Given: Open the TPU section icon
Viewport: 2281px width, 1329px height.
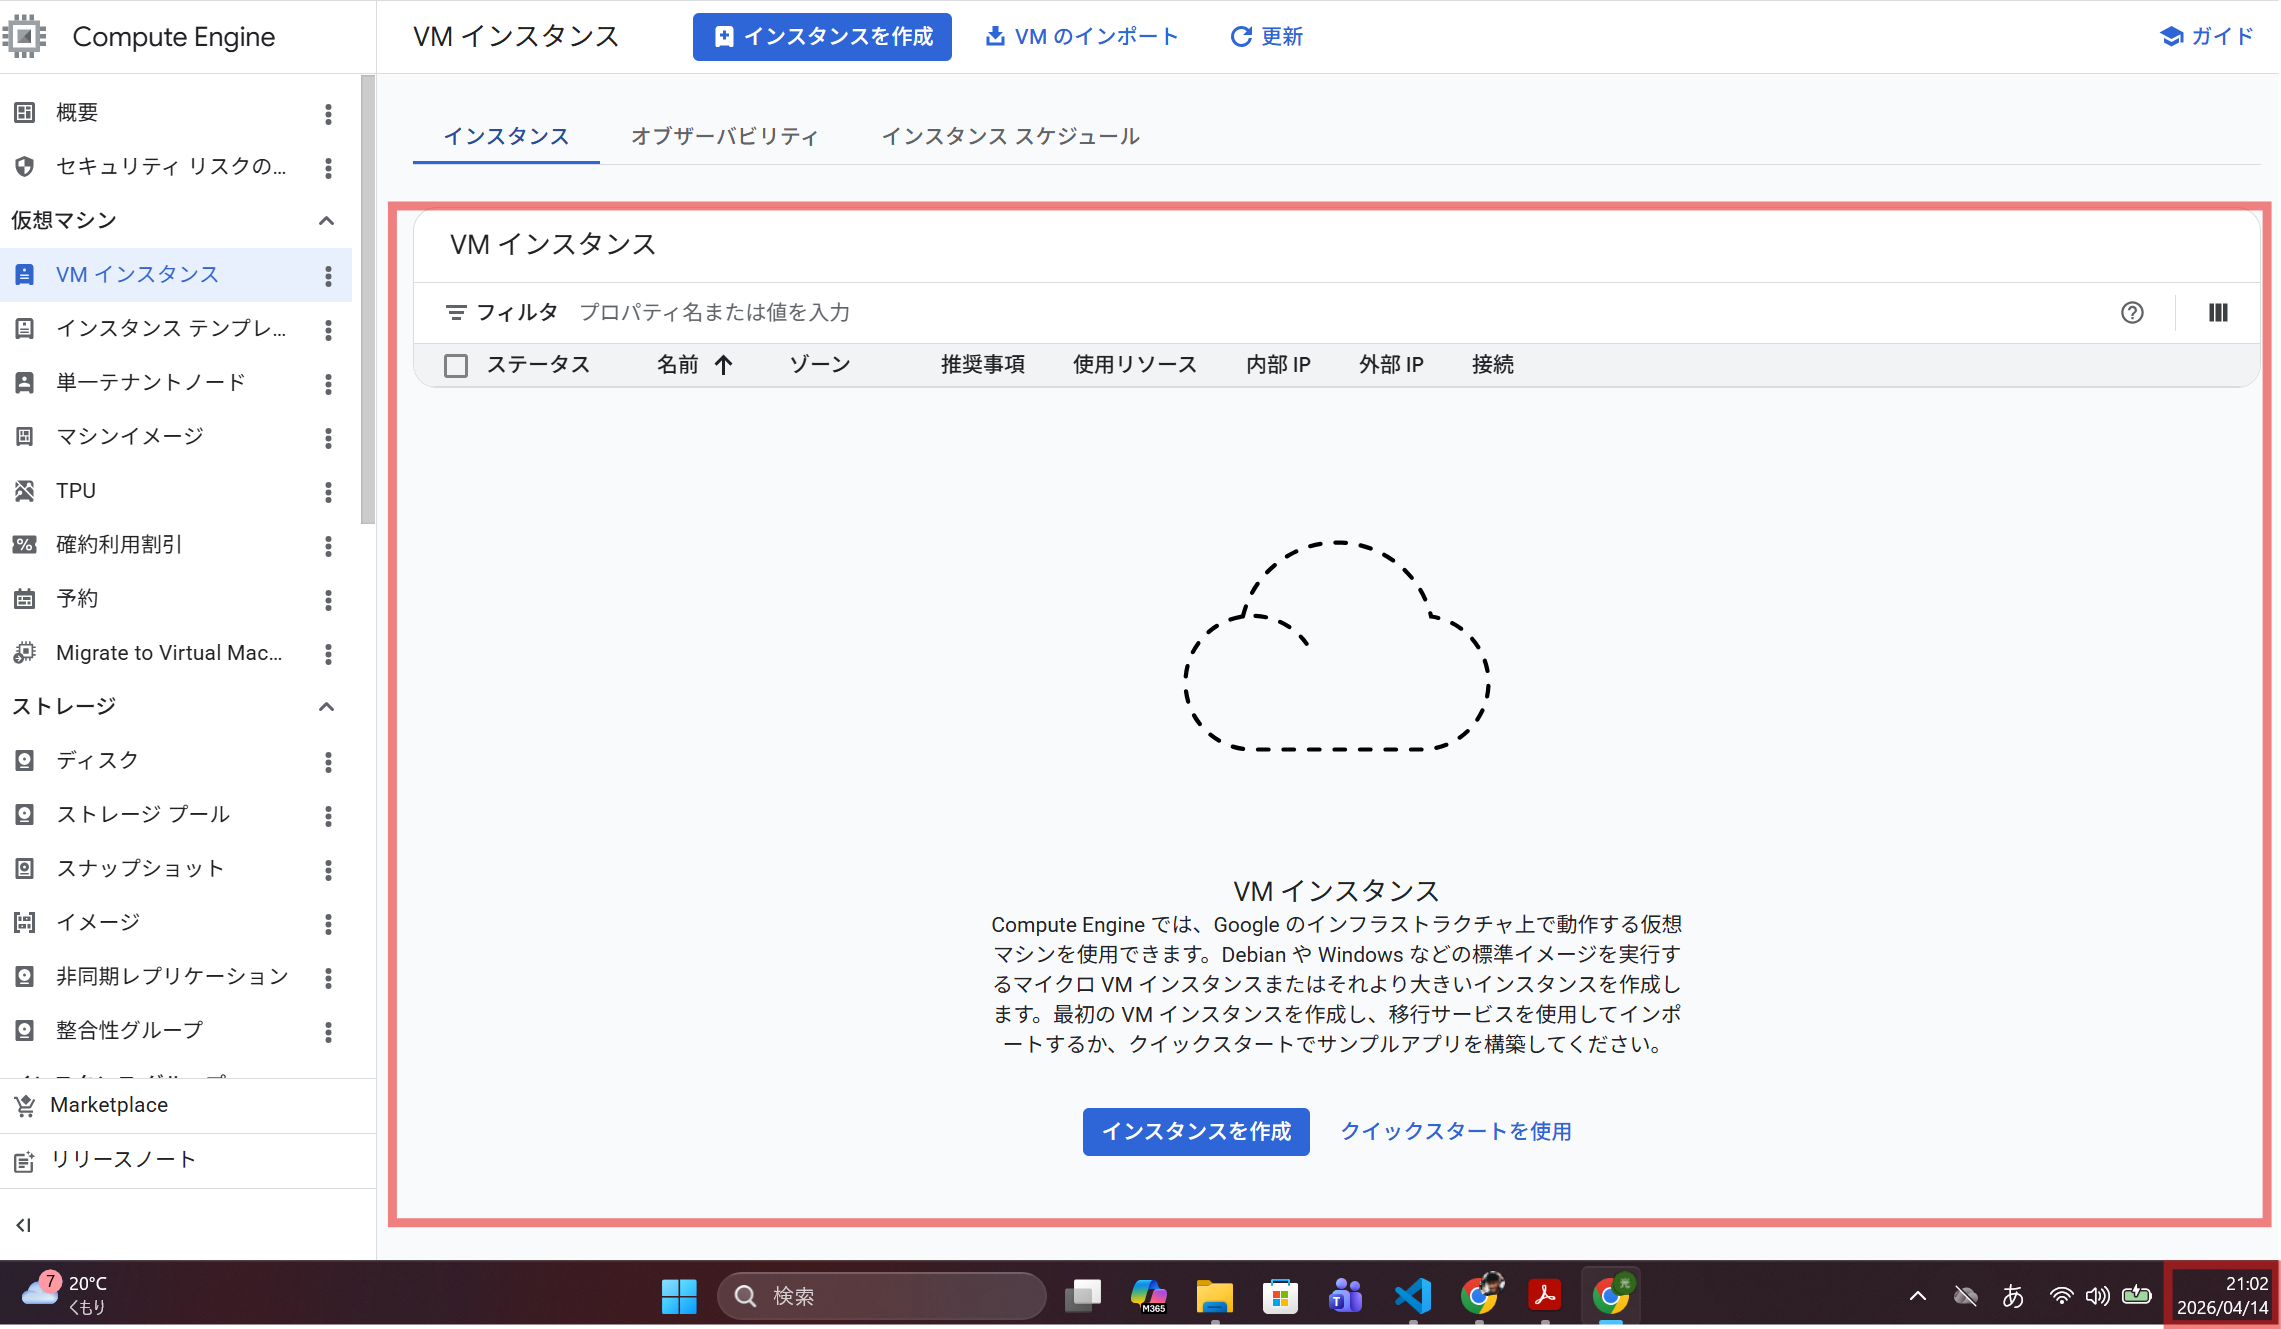Looking at the screenshot, I should [x=25, y=490].
